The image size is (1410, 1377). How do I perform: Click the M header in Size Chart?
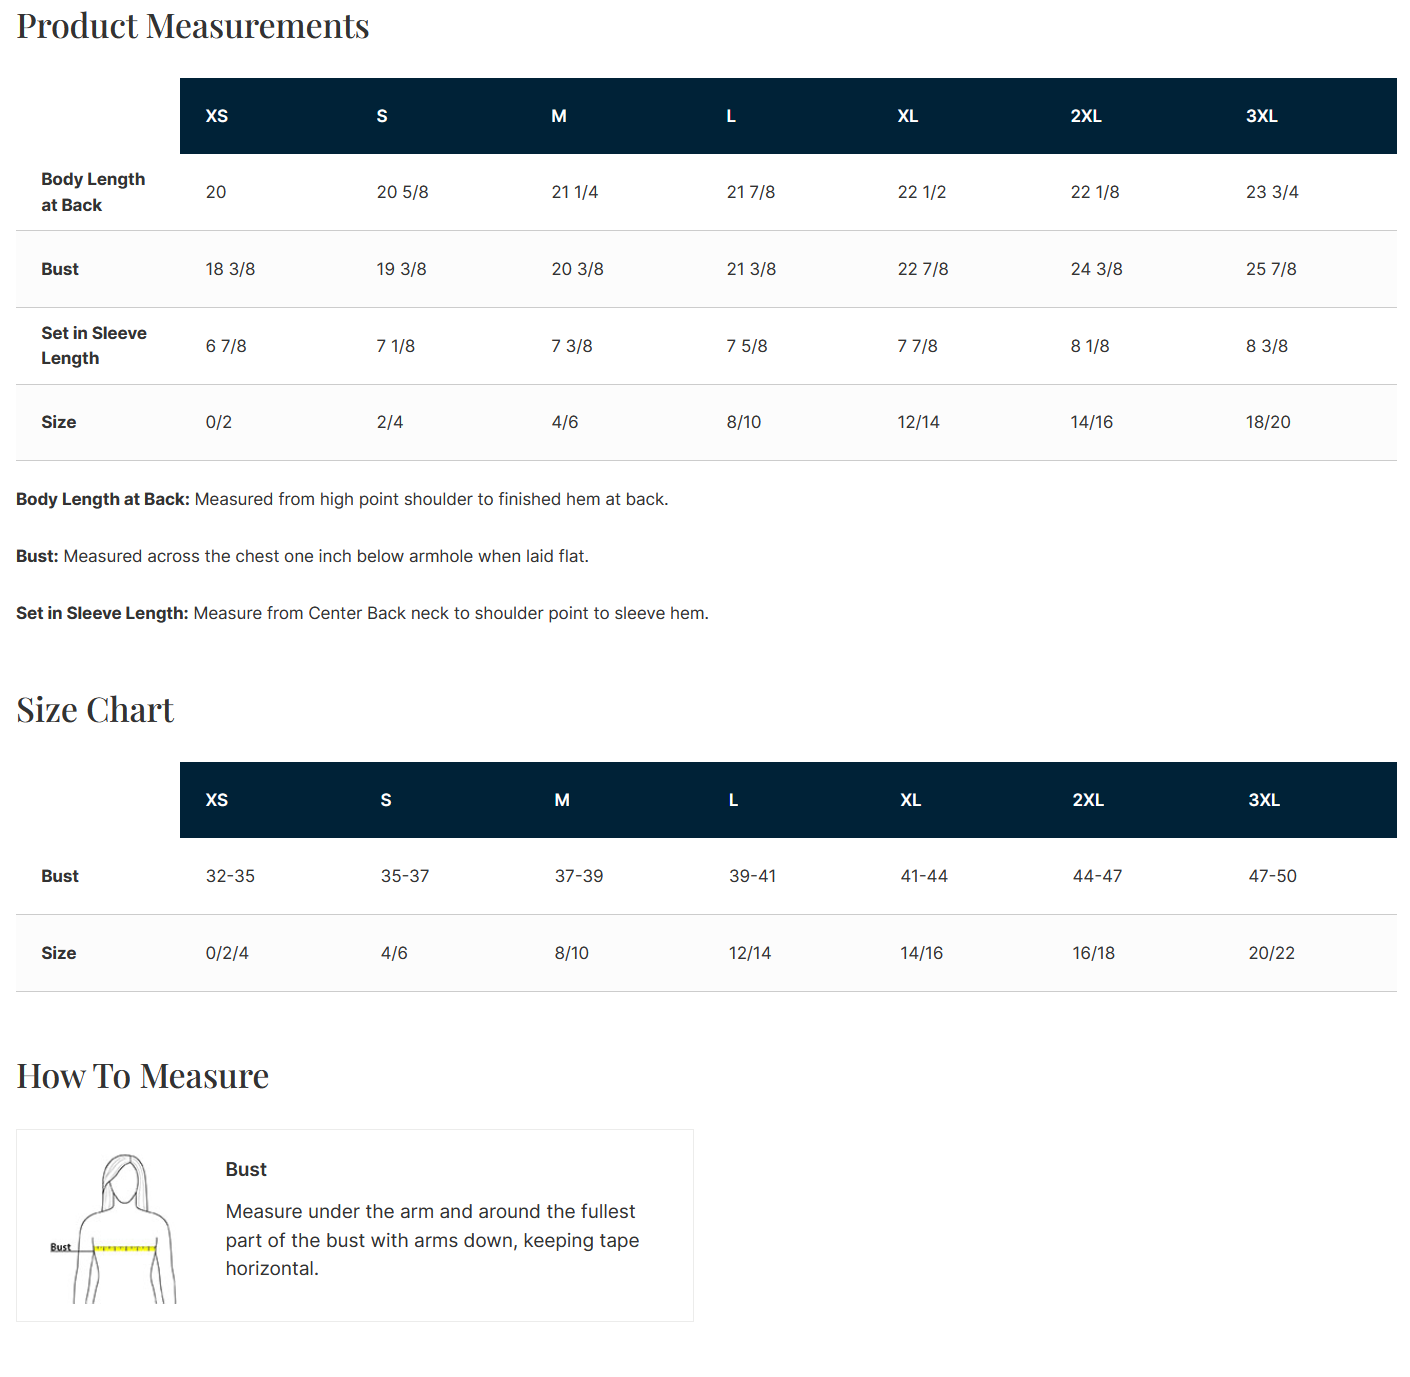(x=562, y=800)
